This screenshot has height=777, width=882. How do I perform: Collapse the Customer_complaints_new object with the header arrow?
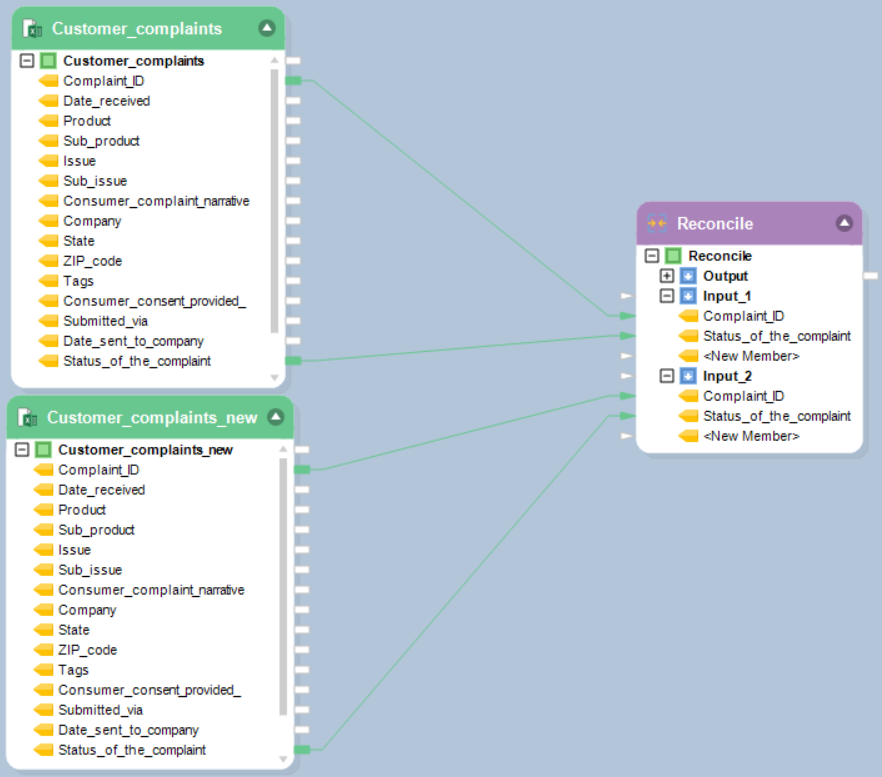[x=275, y=417]
